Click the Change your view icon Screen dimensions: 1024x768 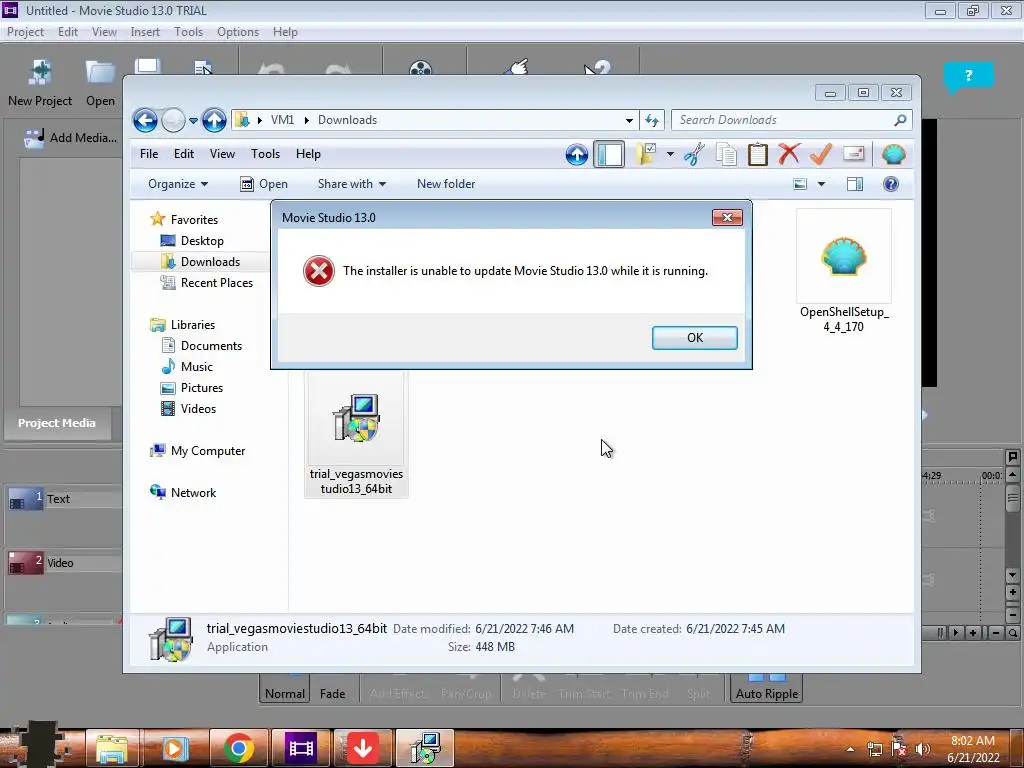pyautogui.click(x=800, y=184)
